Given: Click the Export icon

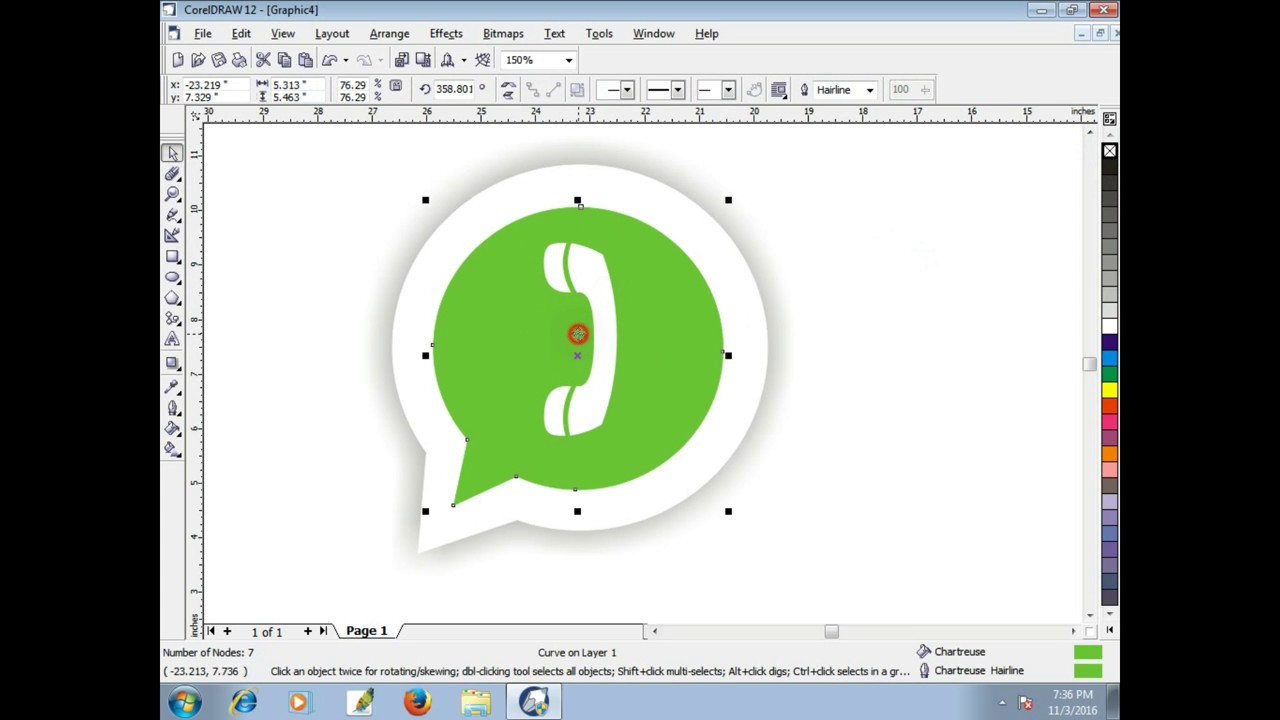Looking at the screenshot, I should click(x=423, y=60).
